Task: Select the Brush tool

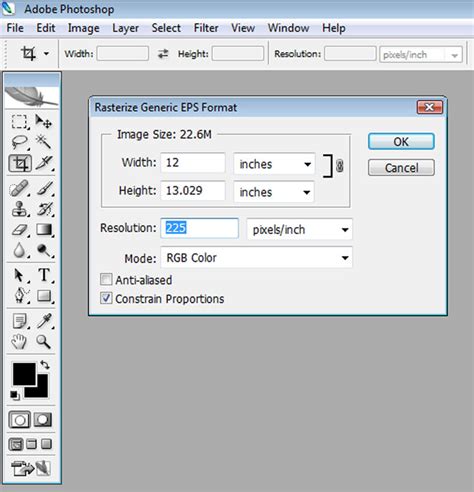Action: (44, 189)
